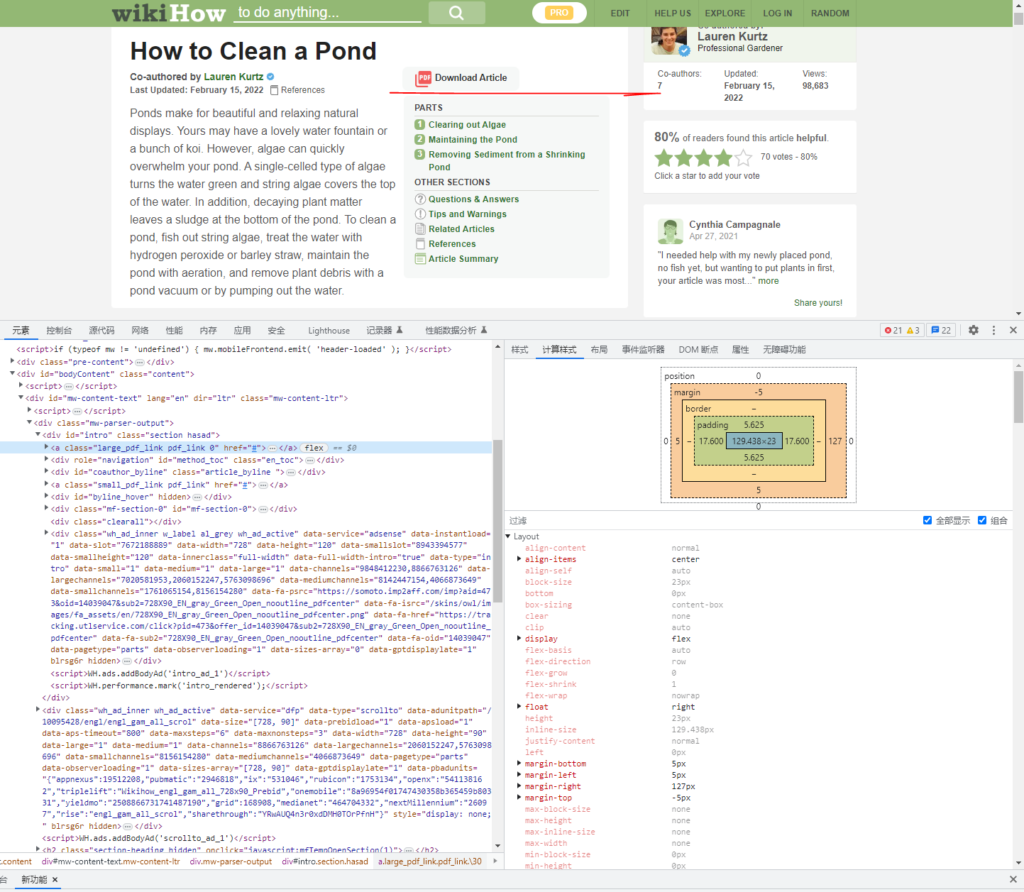This screenshot has width=1024, height=892.
Task: Expand the float computed property
Action: (x=519, y=707)
